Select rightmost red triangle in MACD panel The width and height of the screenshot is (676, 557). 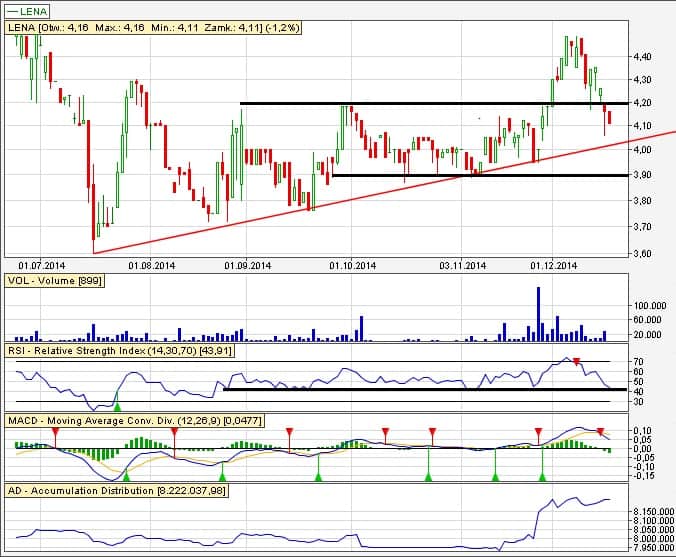(x=601, y=431)
